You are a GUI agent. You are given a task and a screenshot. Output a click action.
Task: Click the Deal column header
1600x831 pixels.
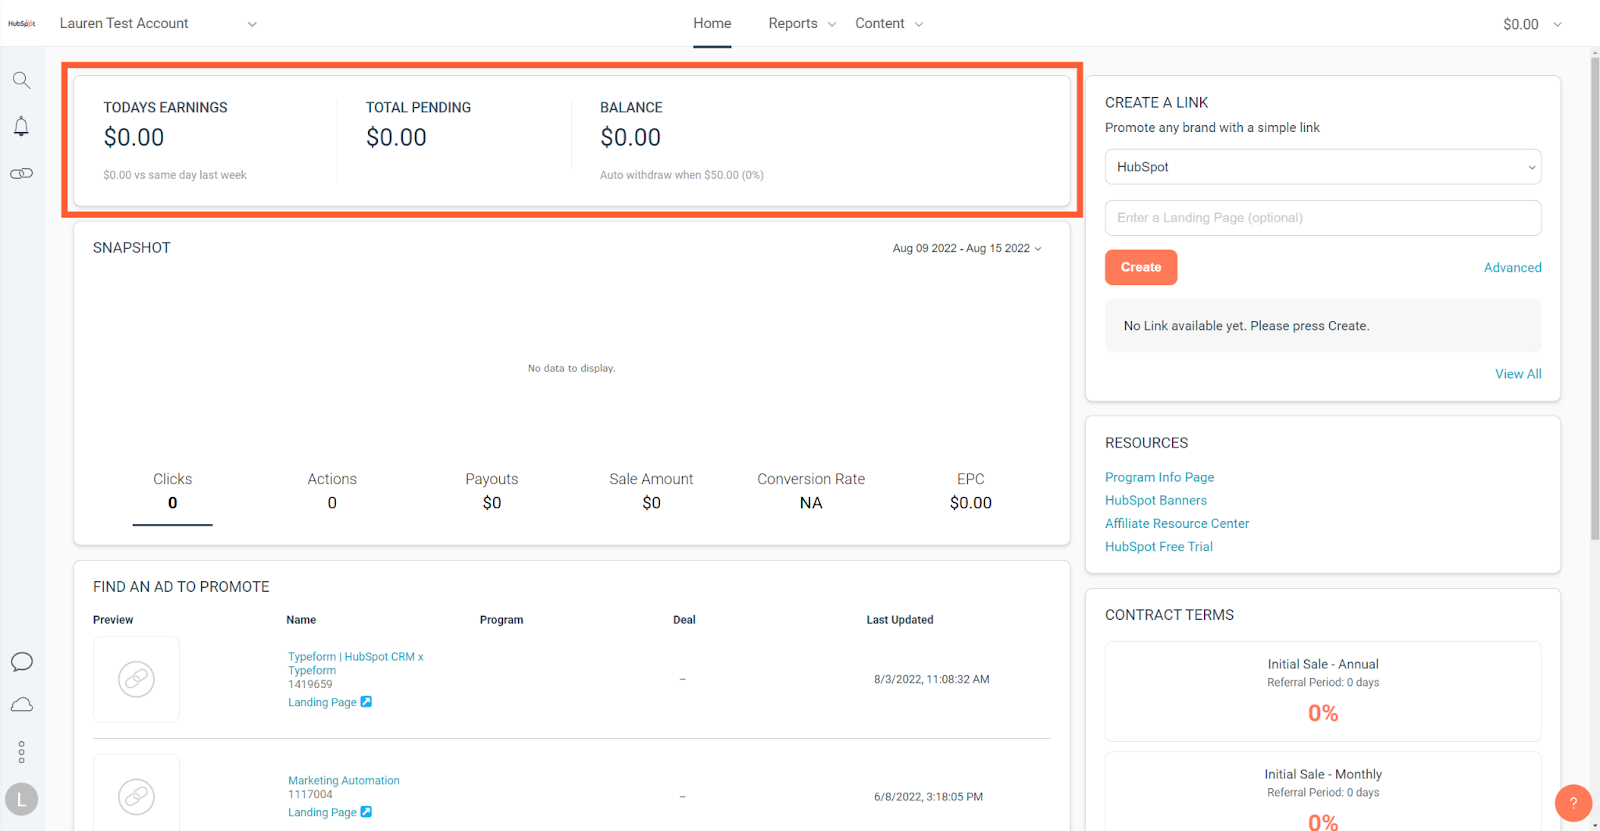684,620
